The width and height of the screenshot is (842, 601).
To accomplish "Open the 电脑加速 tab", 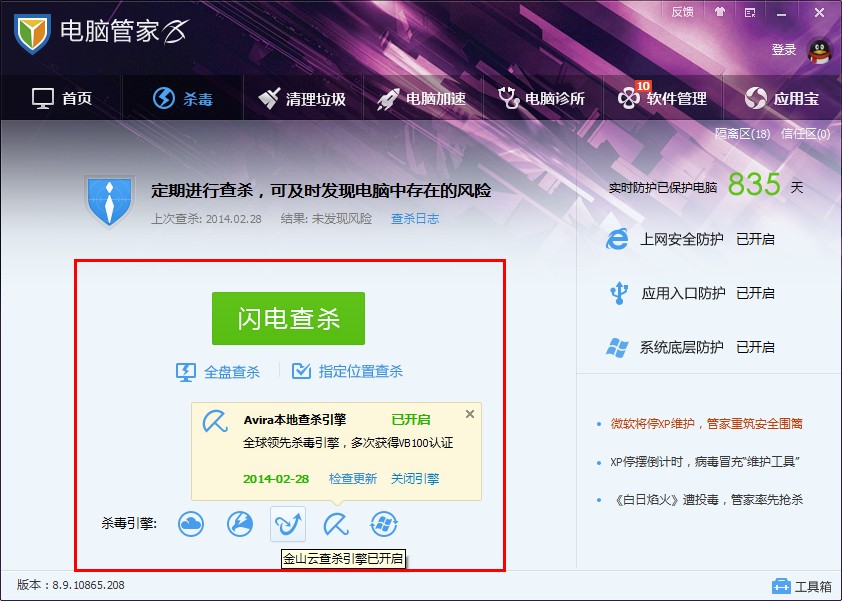I will 422,99.
